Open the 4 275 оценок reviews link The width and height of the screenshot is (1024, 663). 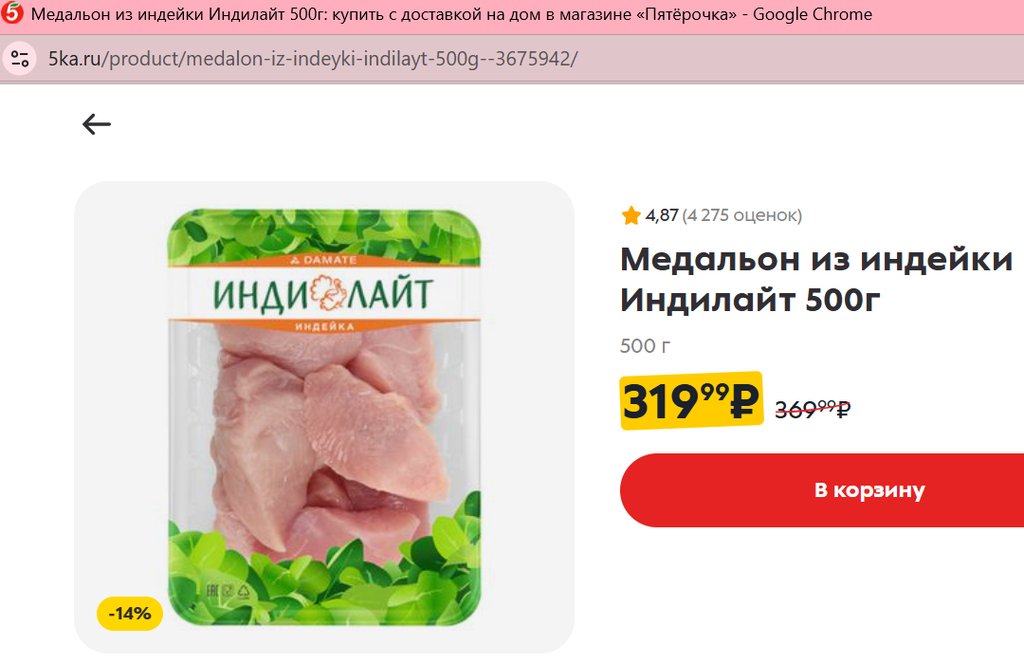coord(742,215)
